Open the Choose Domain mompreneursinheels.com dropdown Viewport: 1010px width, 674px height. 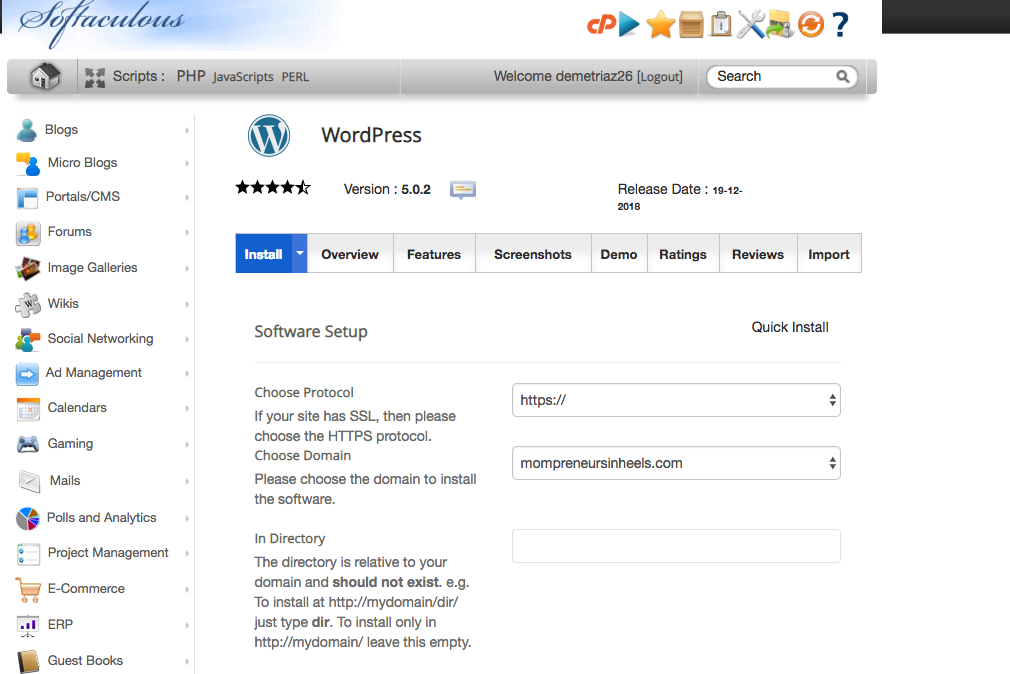[x=676, y=463]
